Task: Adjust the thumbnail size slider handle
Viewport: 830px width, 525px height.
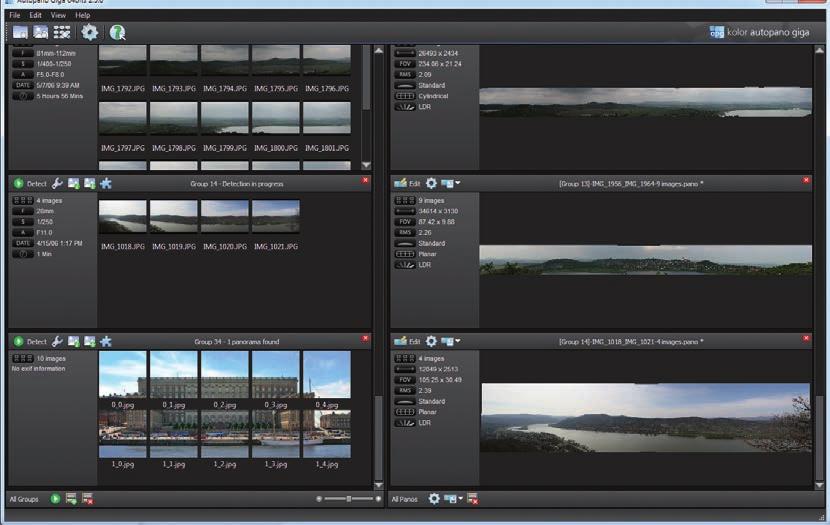Action: point(349,499)
